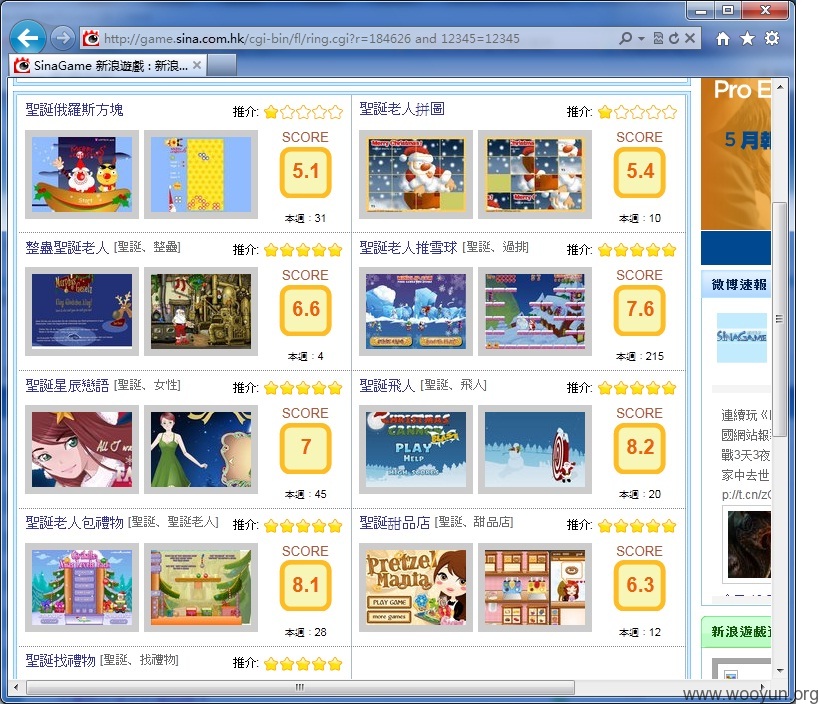Click the 6.6 score badge
Viewport: 819px width, 704px height.
(306, 310)
